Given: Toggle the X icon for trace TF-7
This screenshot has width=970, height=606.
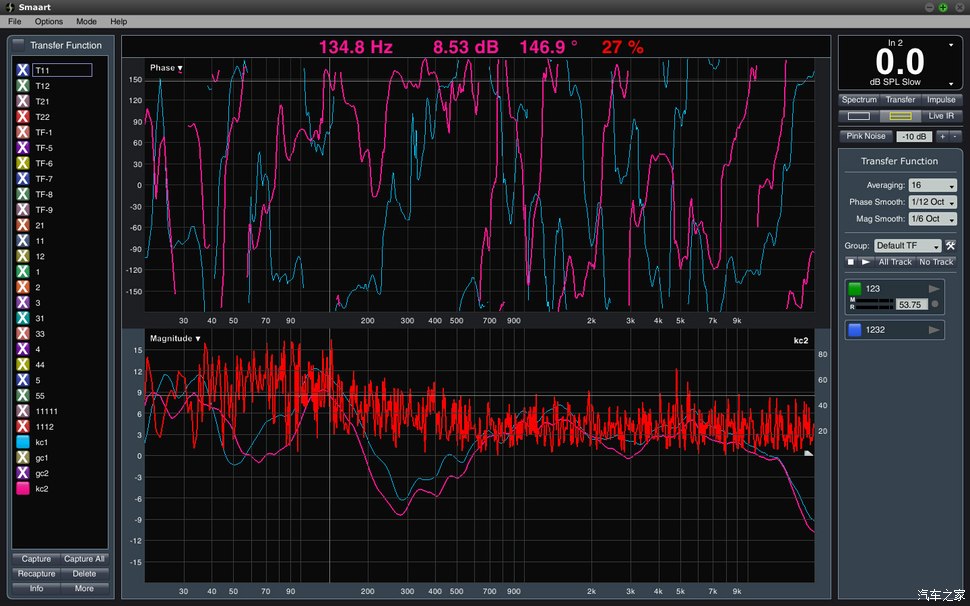Looking at the screenshot, I should 23,178.
